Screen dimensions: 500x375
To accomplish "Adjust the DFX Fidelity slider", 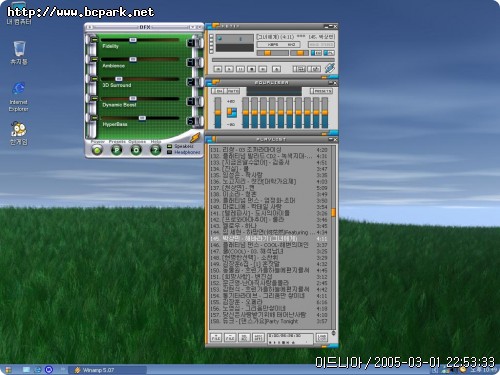I will [x=140, y=40].
